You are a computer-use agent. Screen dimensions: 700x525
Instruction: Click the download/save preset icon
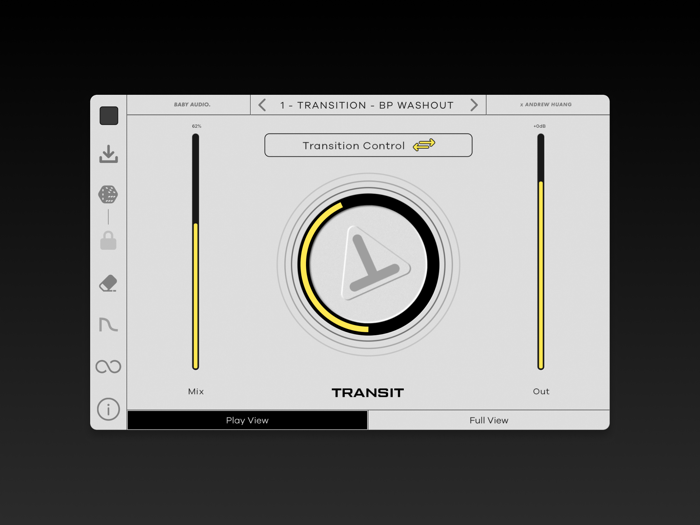[x=108, y=154]
